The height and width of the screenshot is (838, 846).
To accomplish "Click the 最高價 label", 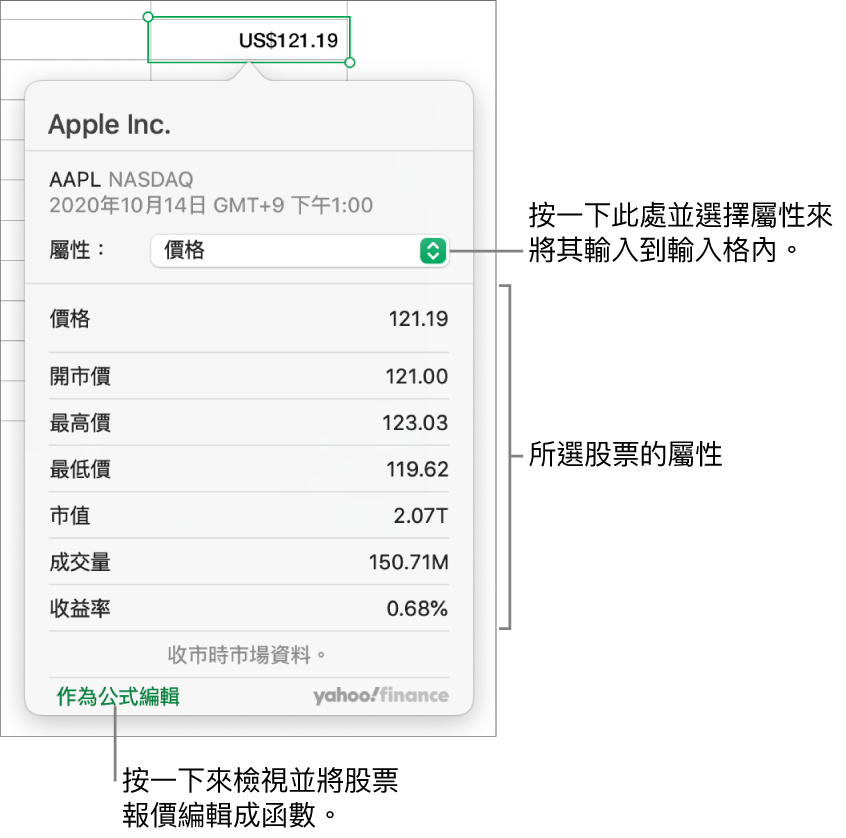I will 80,423.
